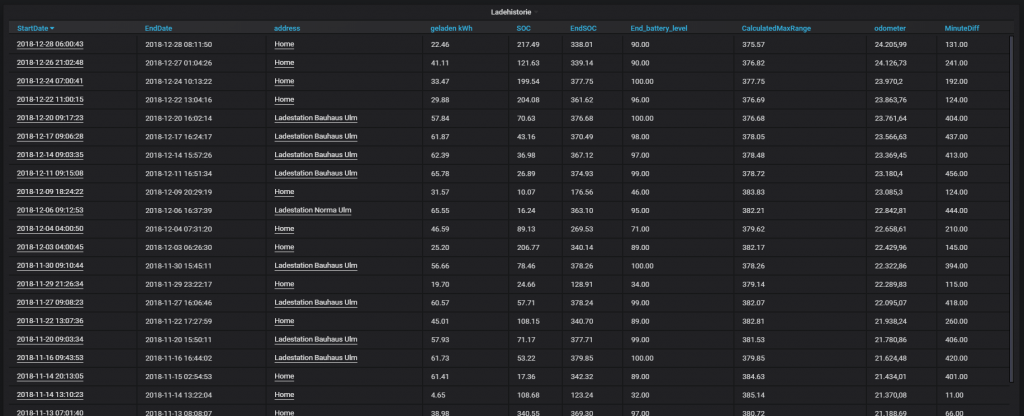This screenshot has height=416, width=1024.
Task: Sort by the SOC column header
Action: click(x=524, y=28)
